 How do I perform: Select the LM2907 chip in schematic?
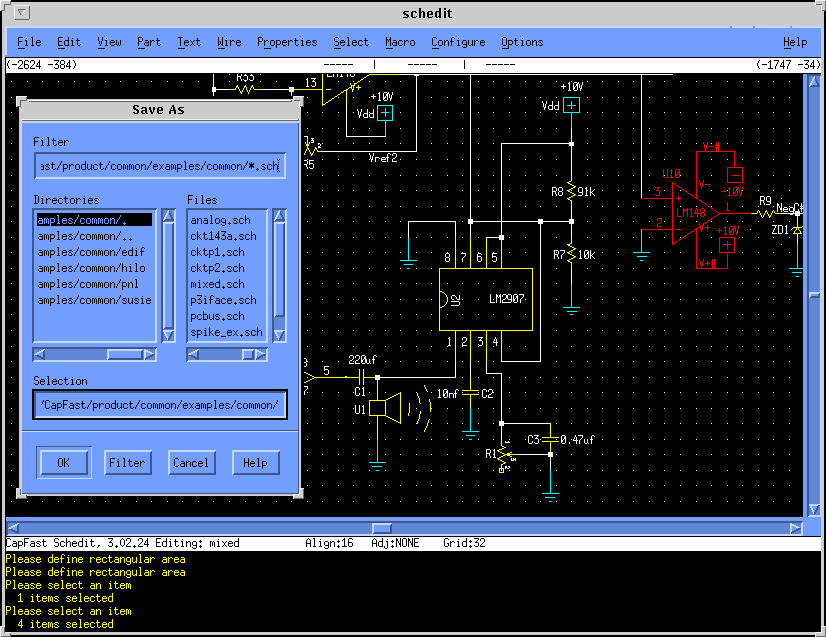(x=486, y=299)
